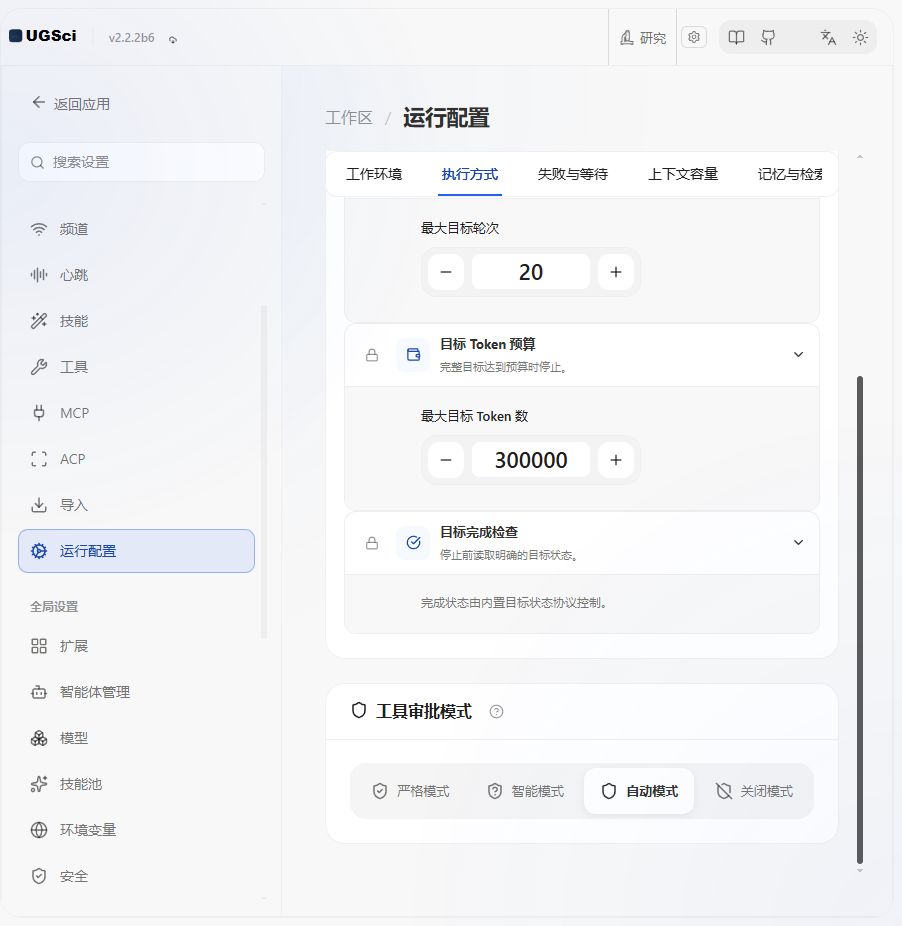Screen dimensions: 902x926
Task: Open 技能 in sidebar
Action: tap(136, 321)
